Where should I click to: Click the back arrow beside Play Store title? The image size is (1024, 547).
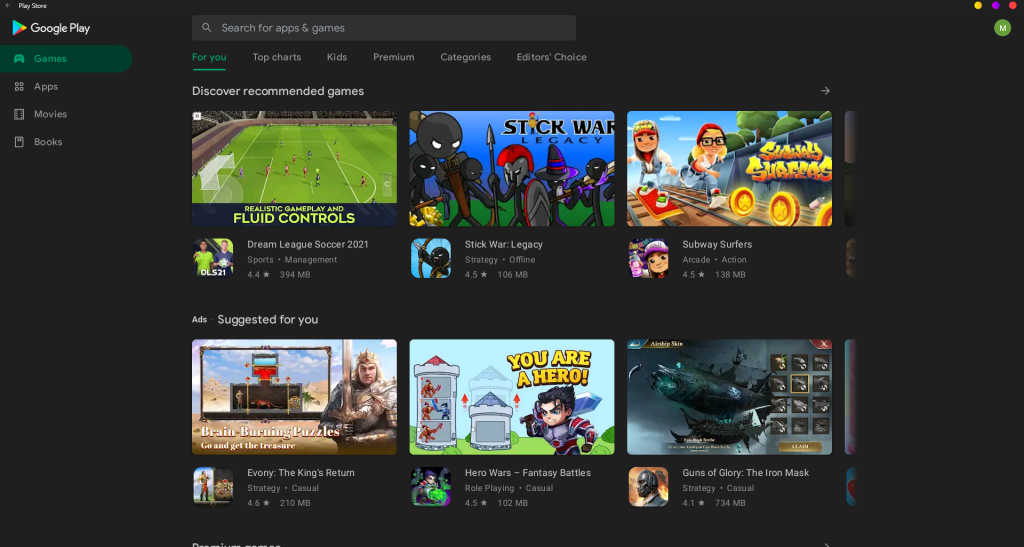click(x=7, y=5)
